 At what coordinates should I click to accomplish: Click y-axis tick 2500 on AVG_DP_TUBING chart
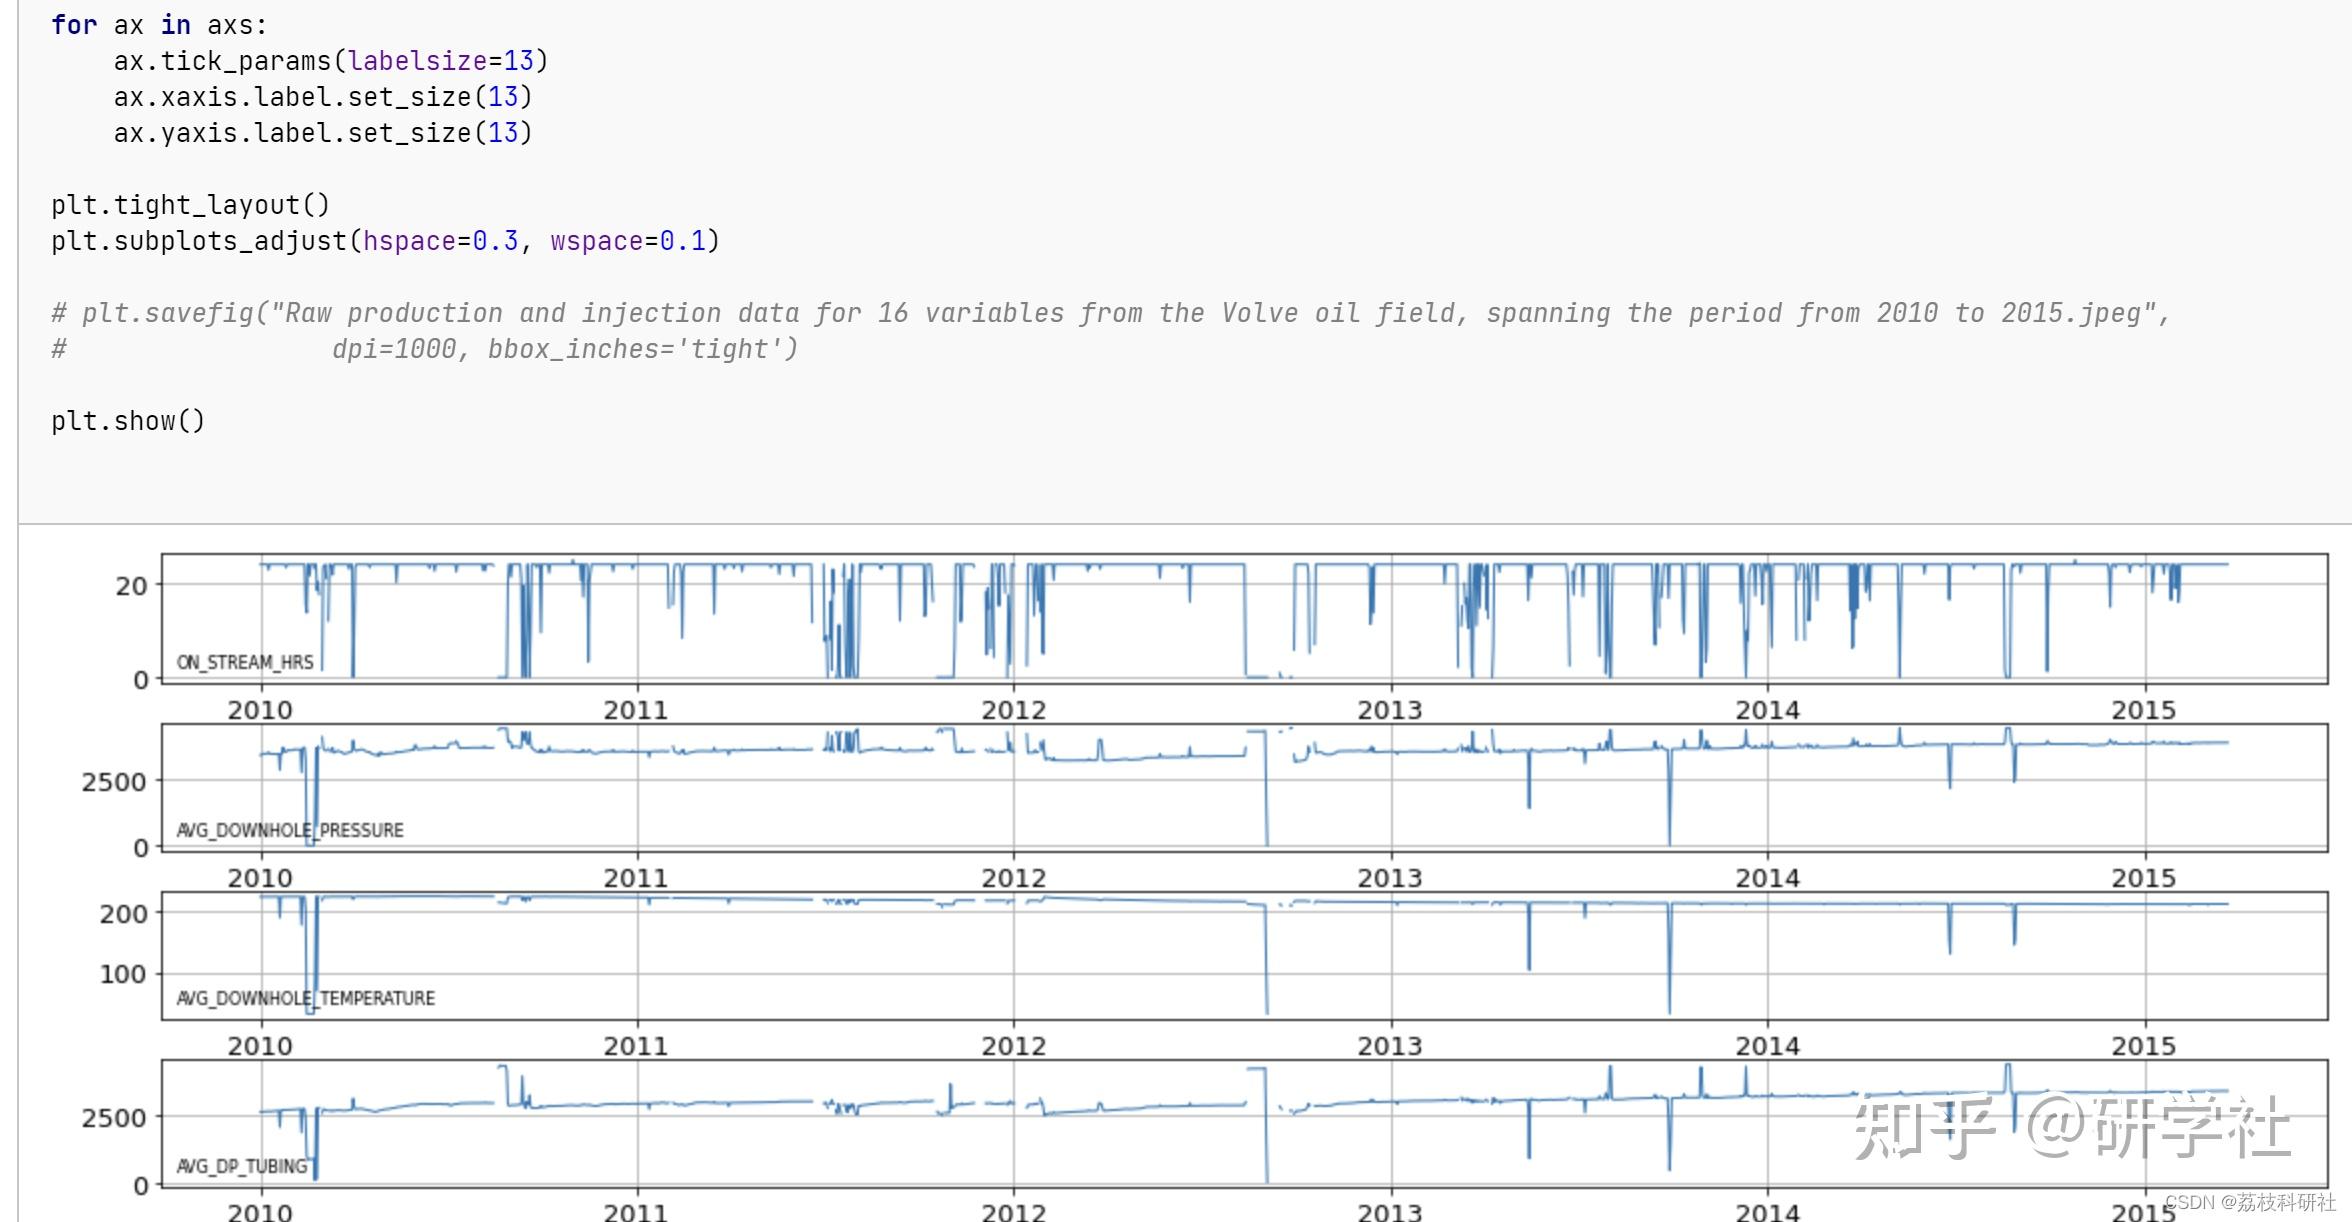(x=114, y=1118)
